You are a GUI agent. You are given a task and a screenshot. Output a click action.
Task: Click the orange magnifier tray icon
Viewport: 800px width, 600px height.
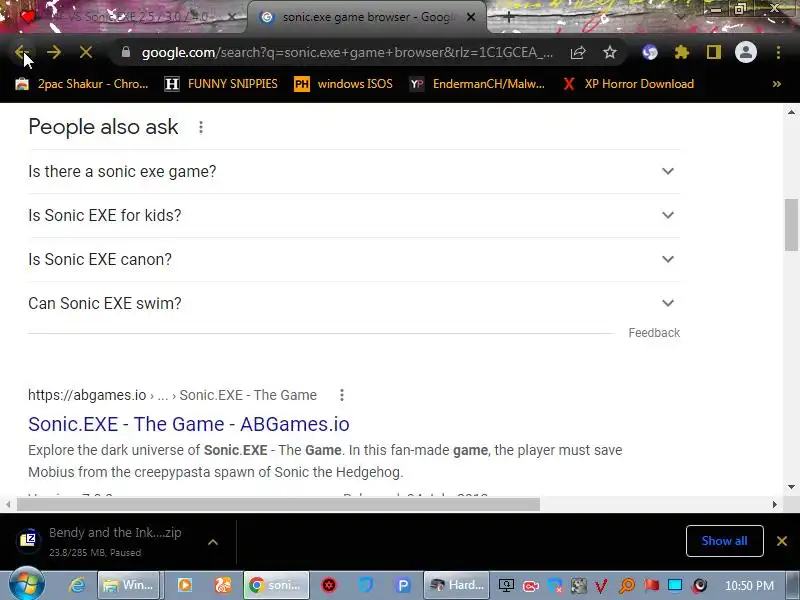pos(627,586)
